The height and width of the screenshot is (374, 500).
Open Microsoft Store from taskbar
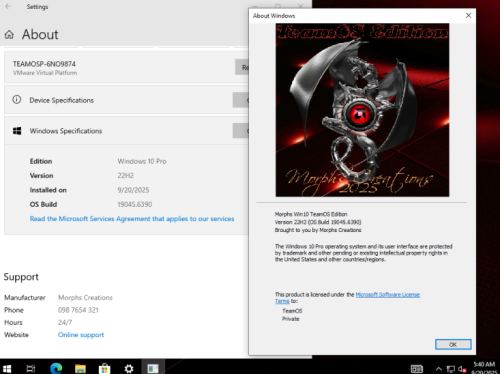coord(104,368)
